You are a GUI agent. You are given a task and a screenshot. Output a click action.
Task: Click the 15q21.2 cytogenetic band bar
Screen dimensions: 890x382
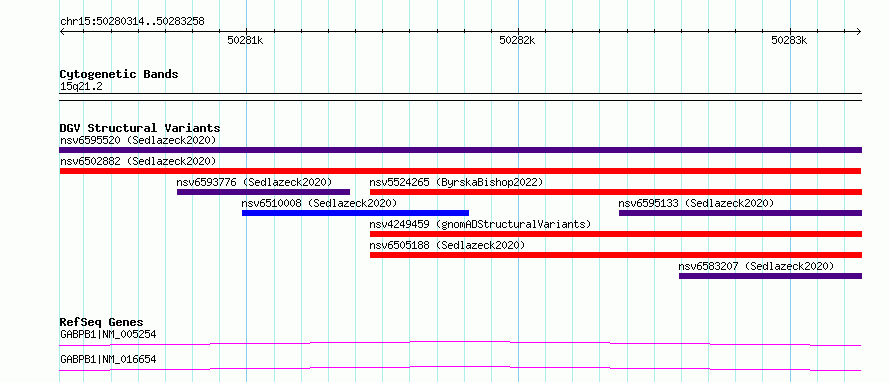pyautogui.click(x=460, y=97)
